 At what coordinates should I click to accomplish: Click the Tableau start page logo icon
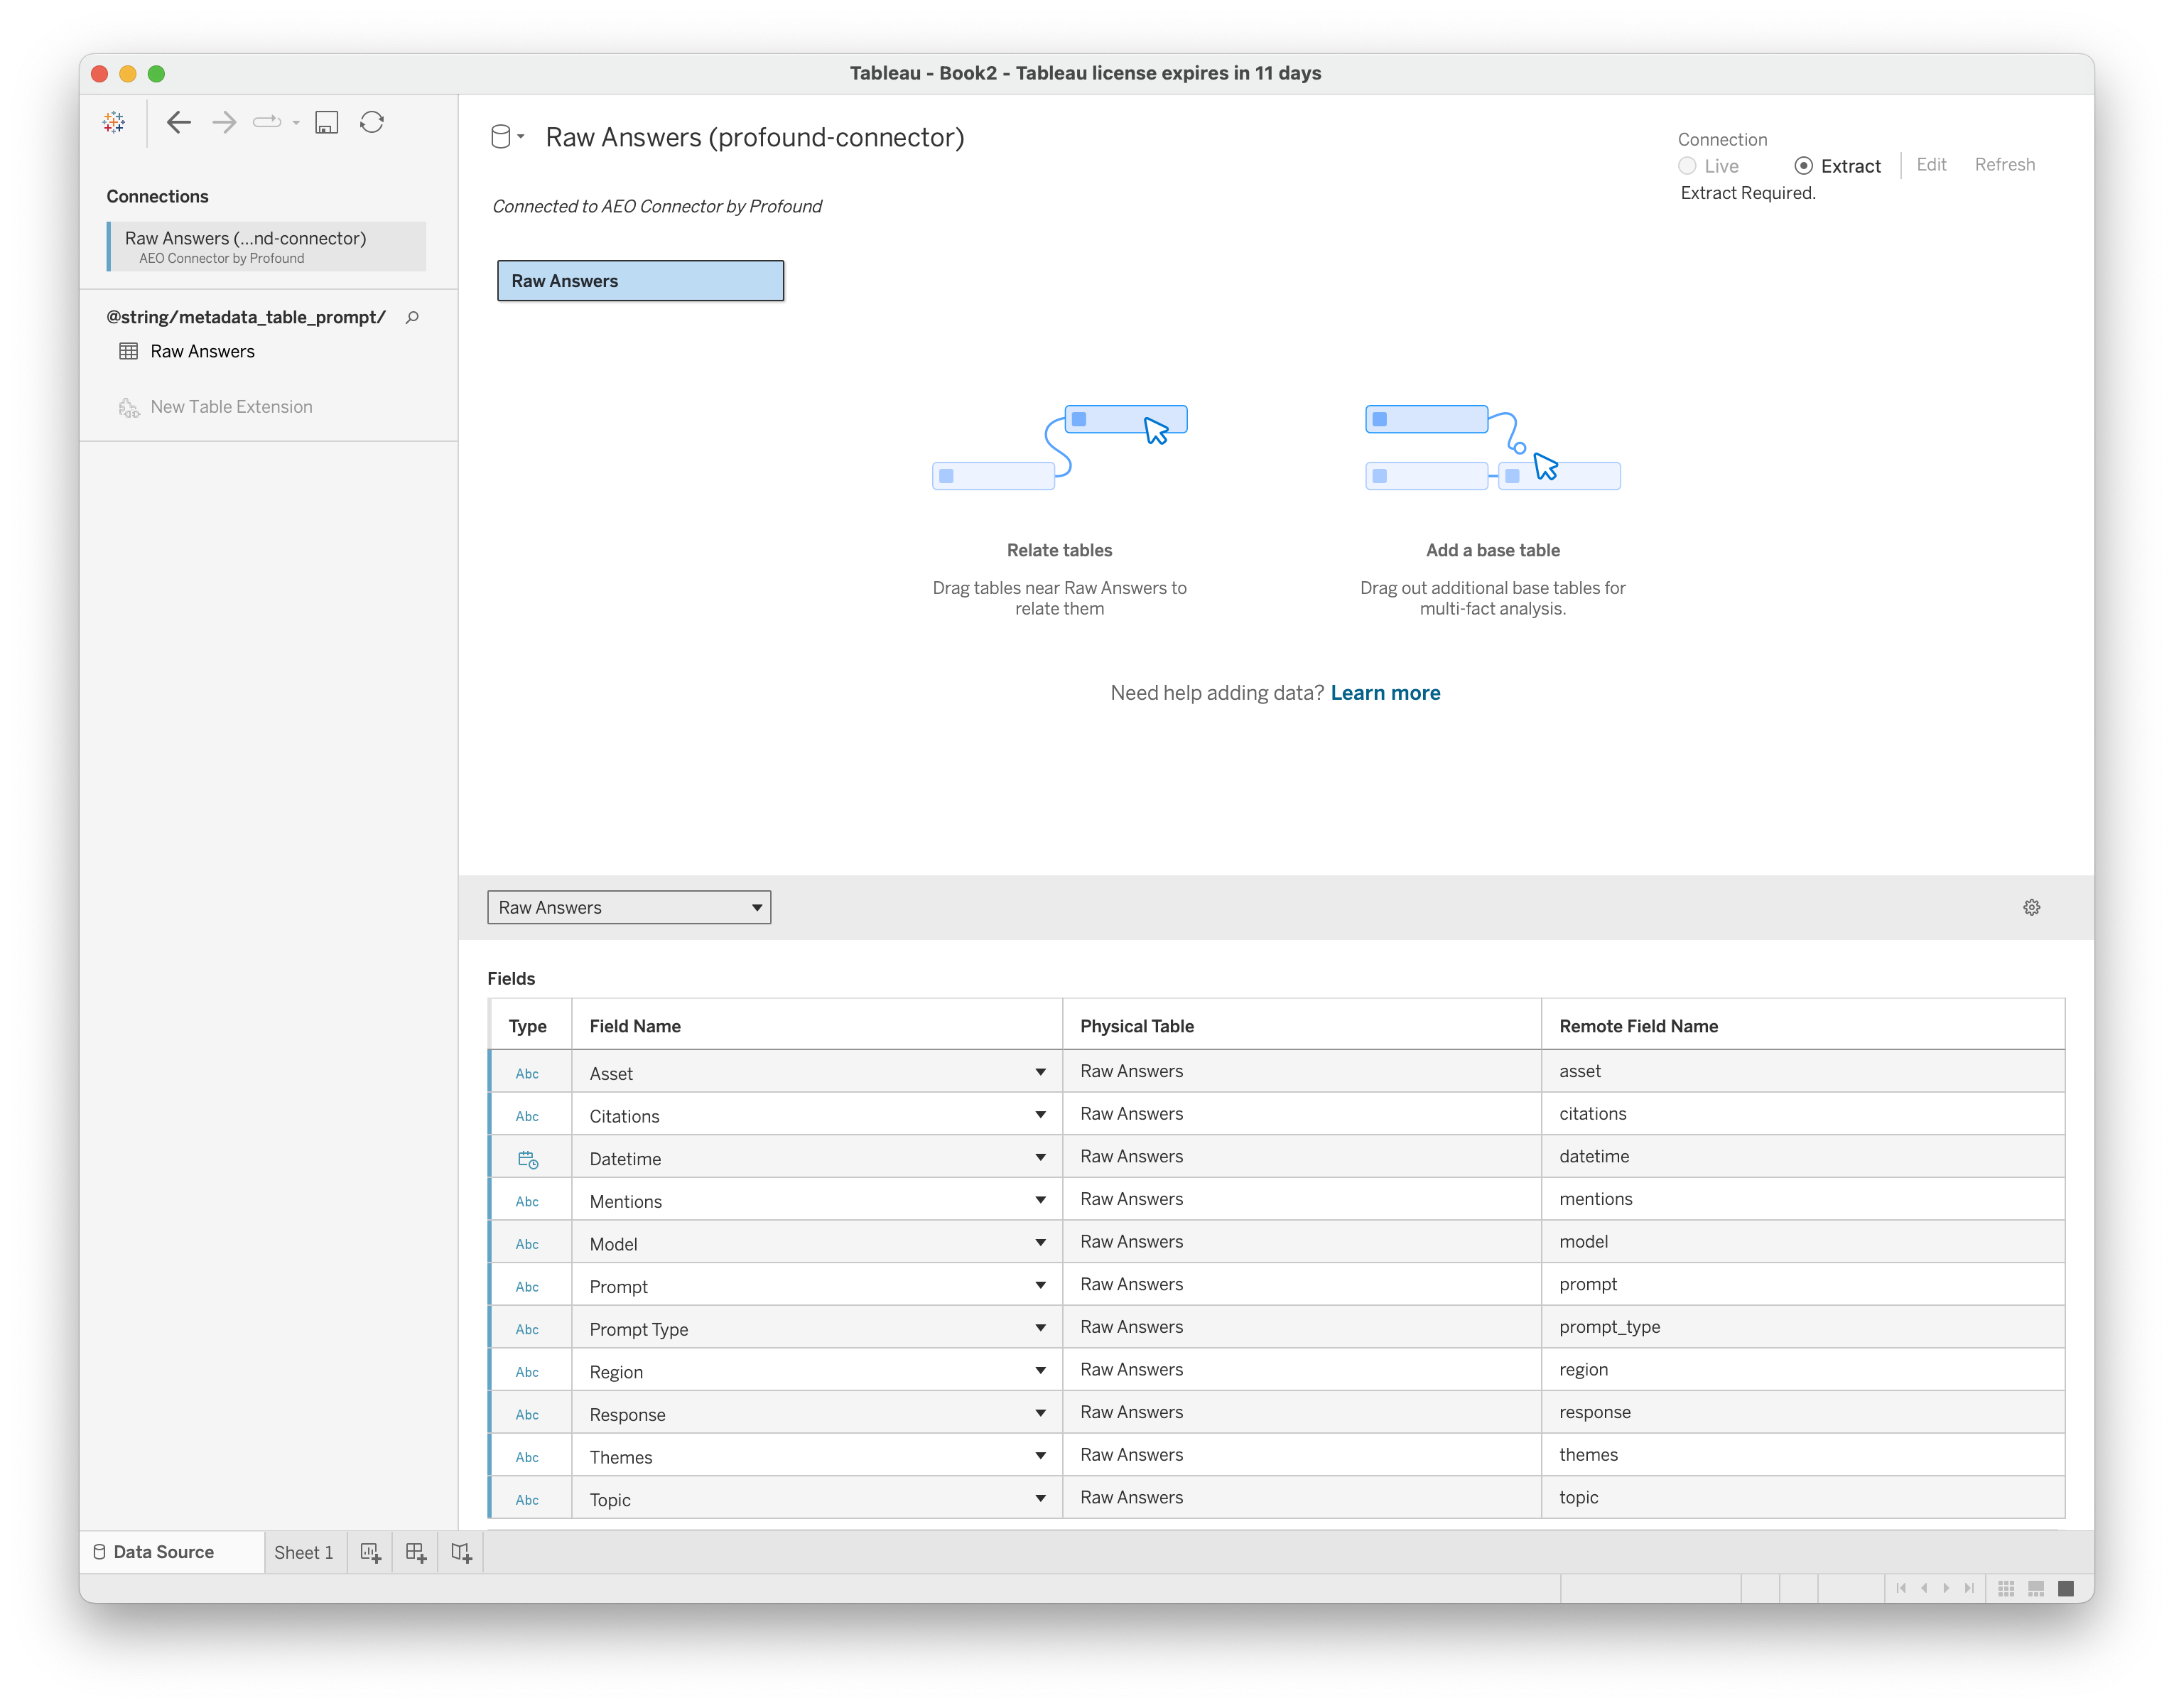pyautogui.click(x=114, y=122)
